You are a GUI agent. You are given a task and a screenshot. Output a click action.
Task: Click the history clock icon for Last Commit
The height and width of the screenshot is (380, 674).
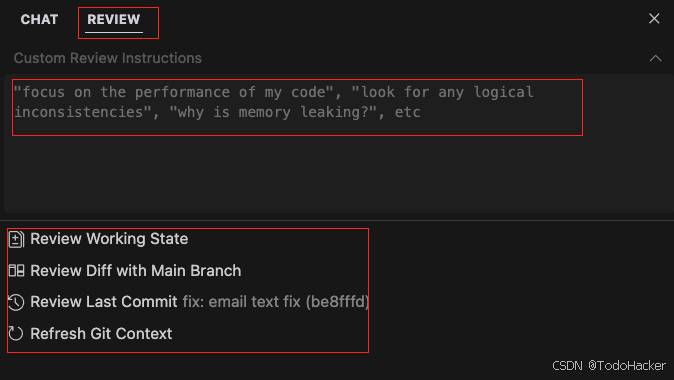(16, 302)
